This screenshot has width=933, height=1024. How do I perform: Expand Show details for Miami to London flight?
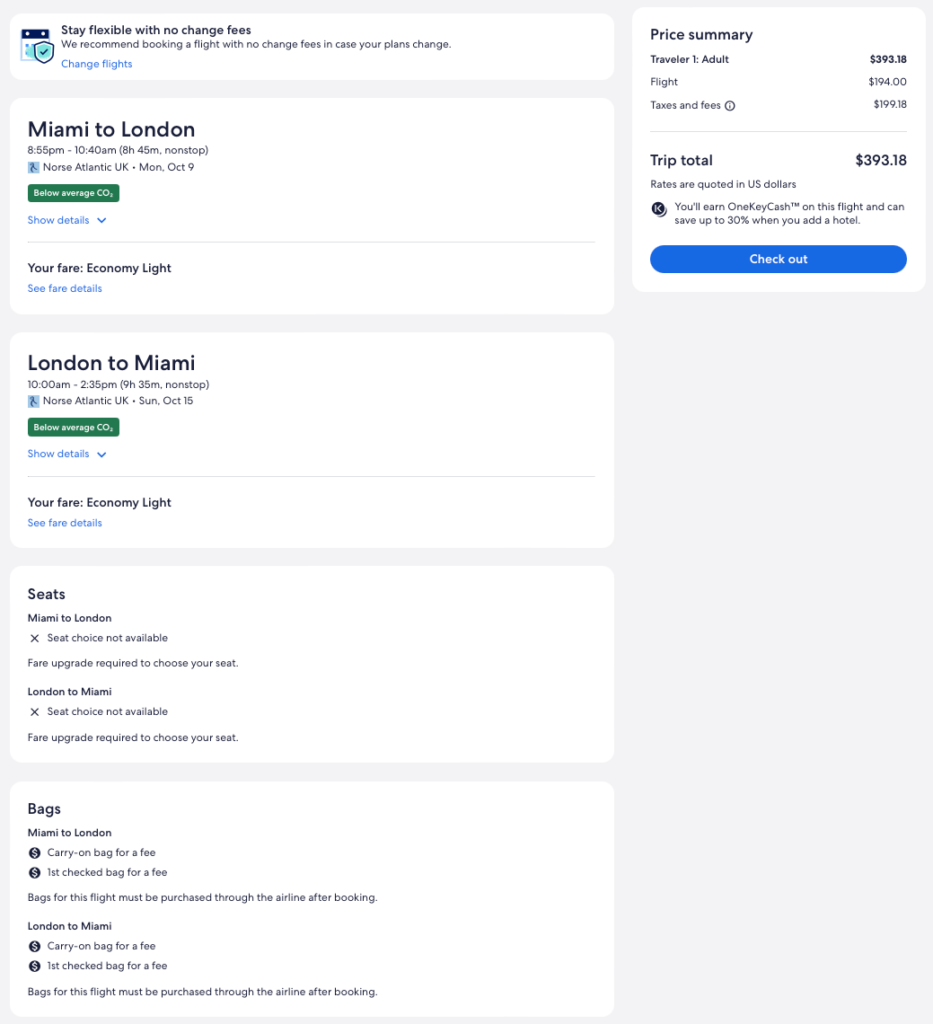pos(59,220)
